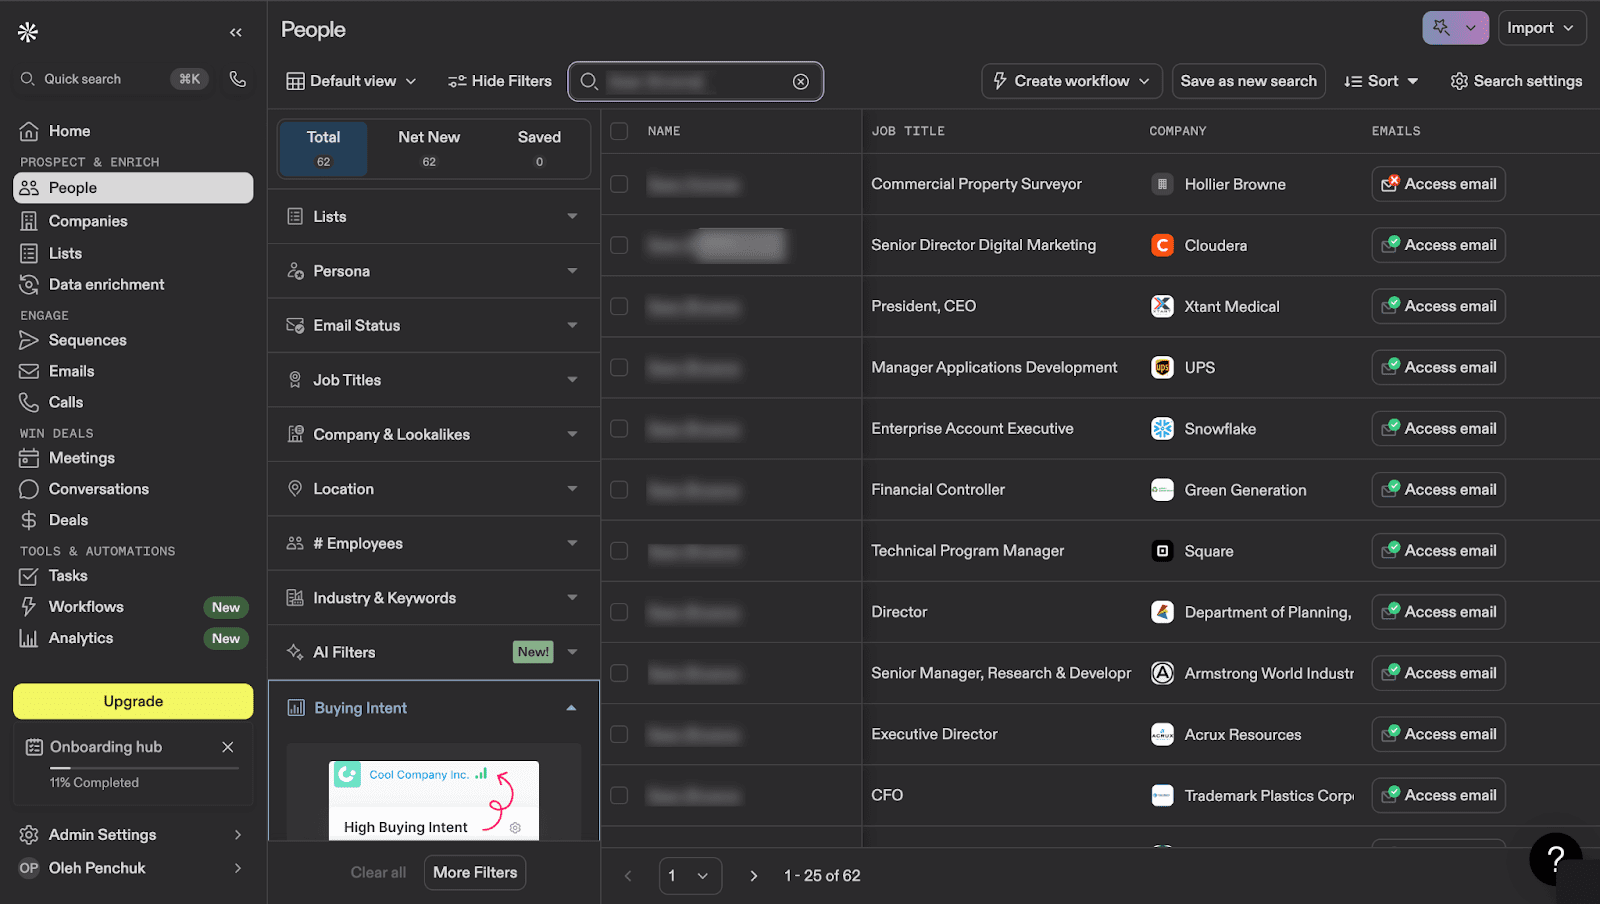Collapse the sidebar with double-chevron icon

(x=236, y=33)
